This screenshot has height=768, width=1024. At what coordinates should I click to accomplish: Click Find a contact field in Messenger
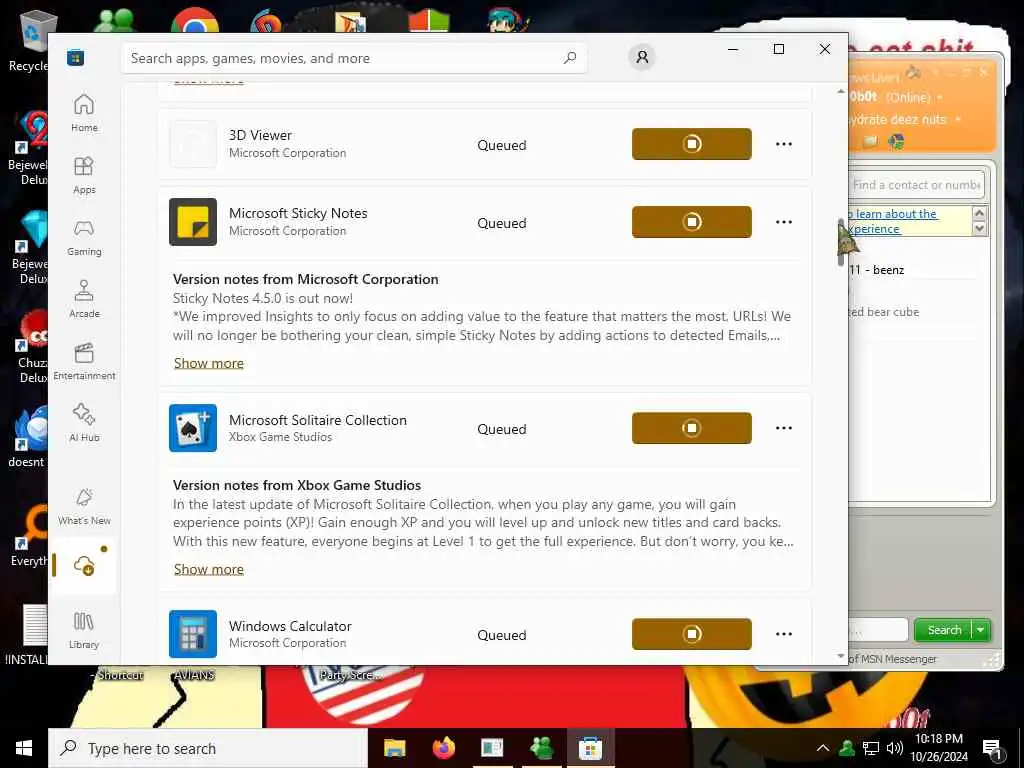click(917, 185)
